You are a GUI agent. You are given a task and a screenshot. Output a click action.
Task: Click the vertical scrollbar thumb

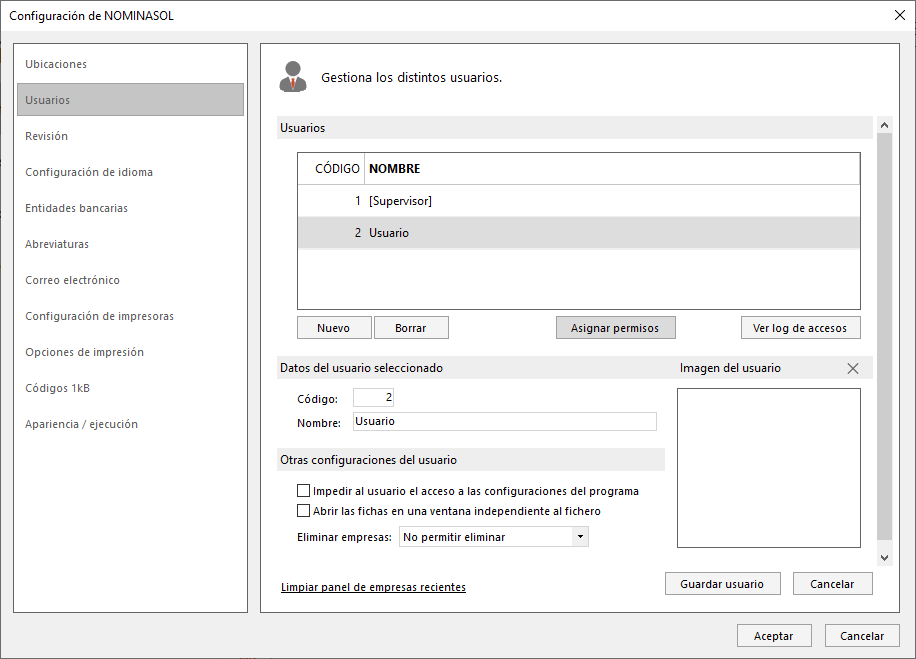pyautogui.click(x=884, y=337)
